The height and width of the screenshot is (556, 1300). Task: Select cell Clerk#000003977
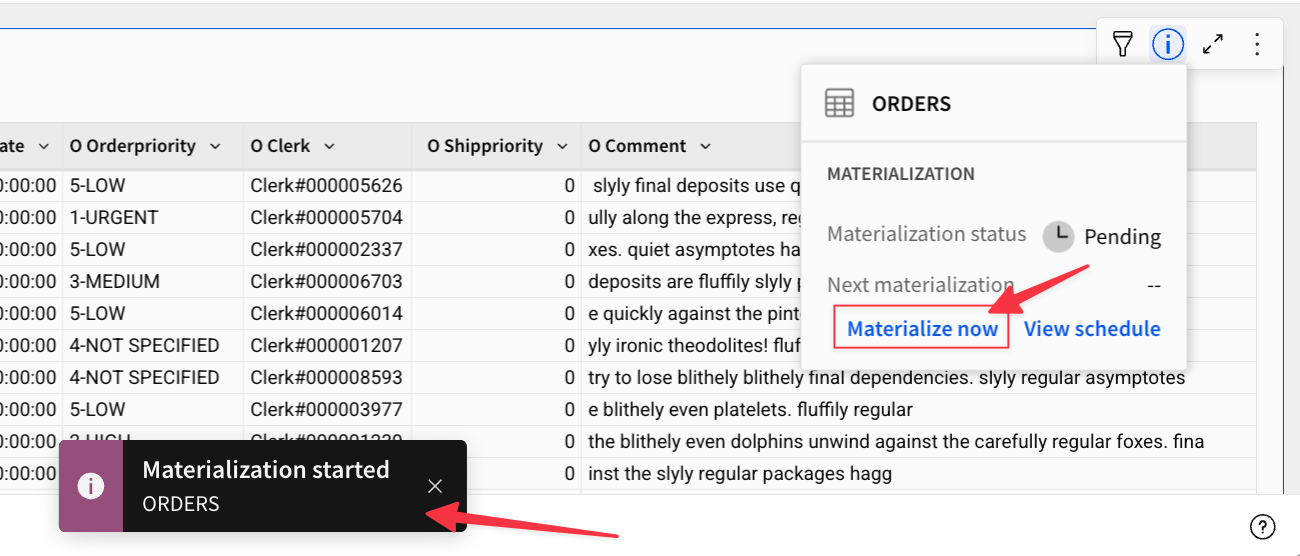point(328,410)
